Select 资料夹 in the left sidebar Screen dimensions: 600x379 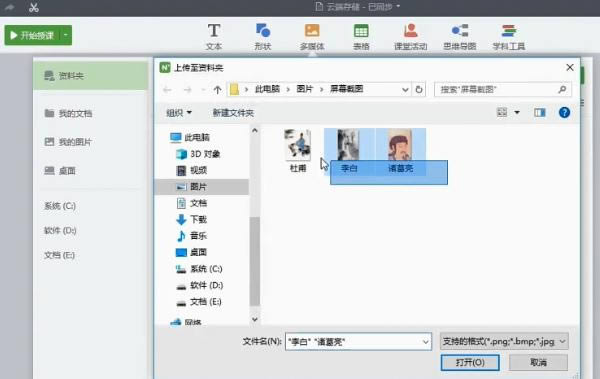click(x=91, y=75)
